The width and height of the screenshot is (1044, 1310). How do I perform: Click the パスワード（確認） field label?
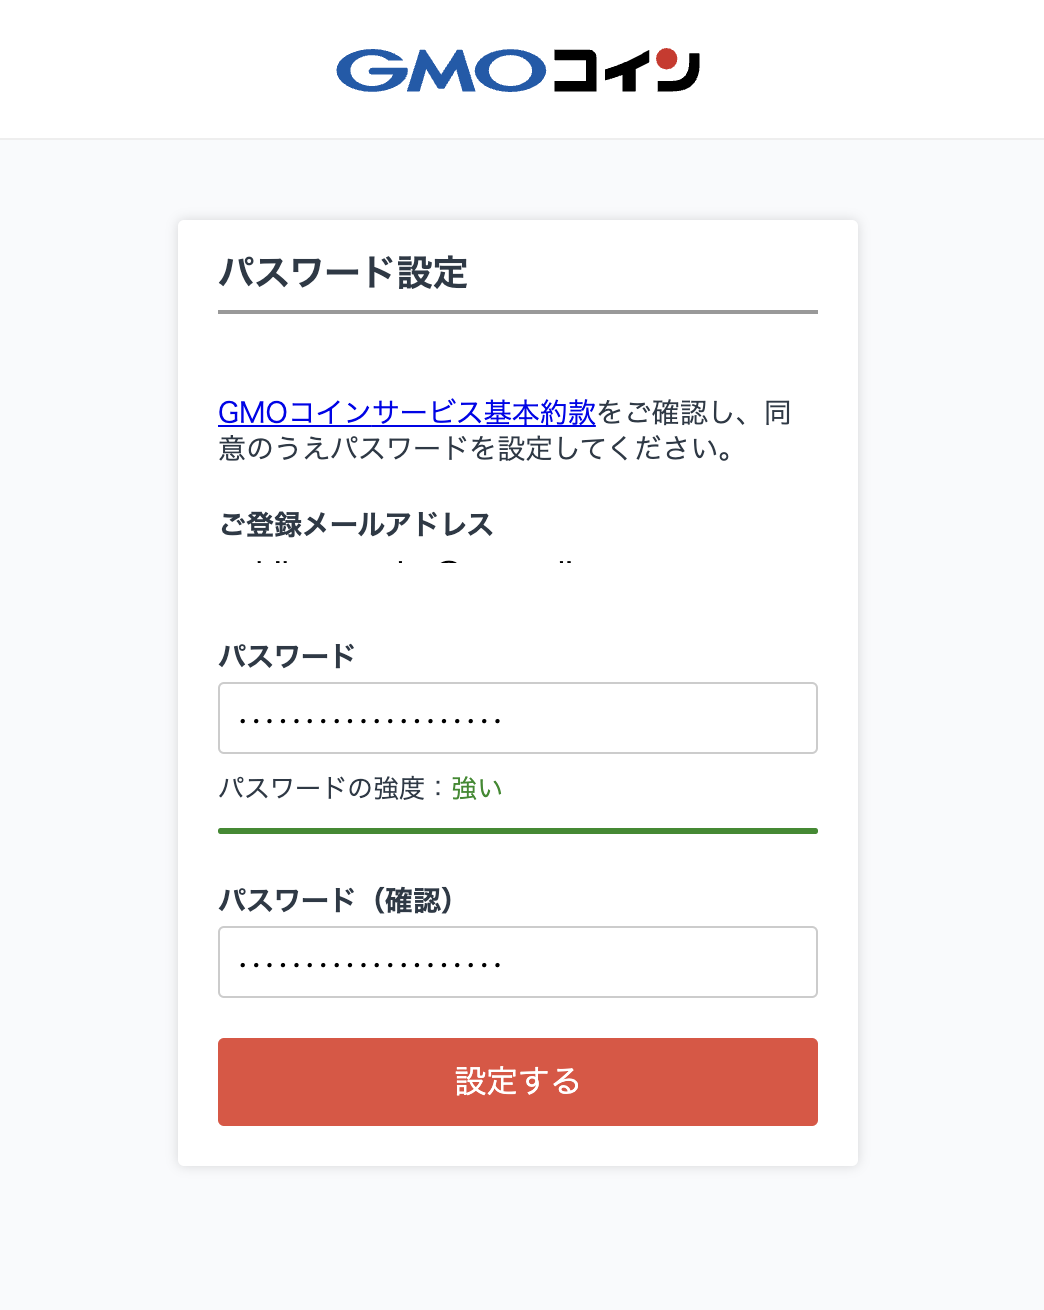(337, 901)
